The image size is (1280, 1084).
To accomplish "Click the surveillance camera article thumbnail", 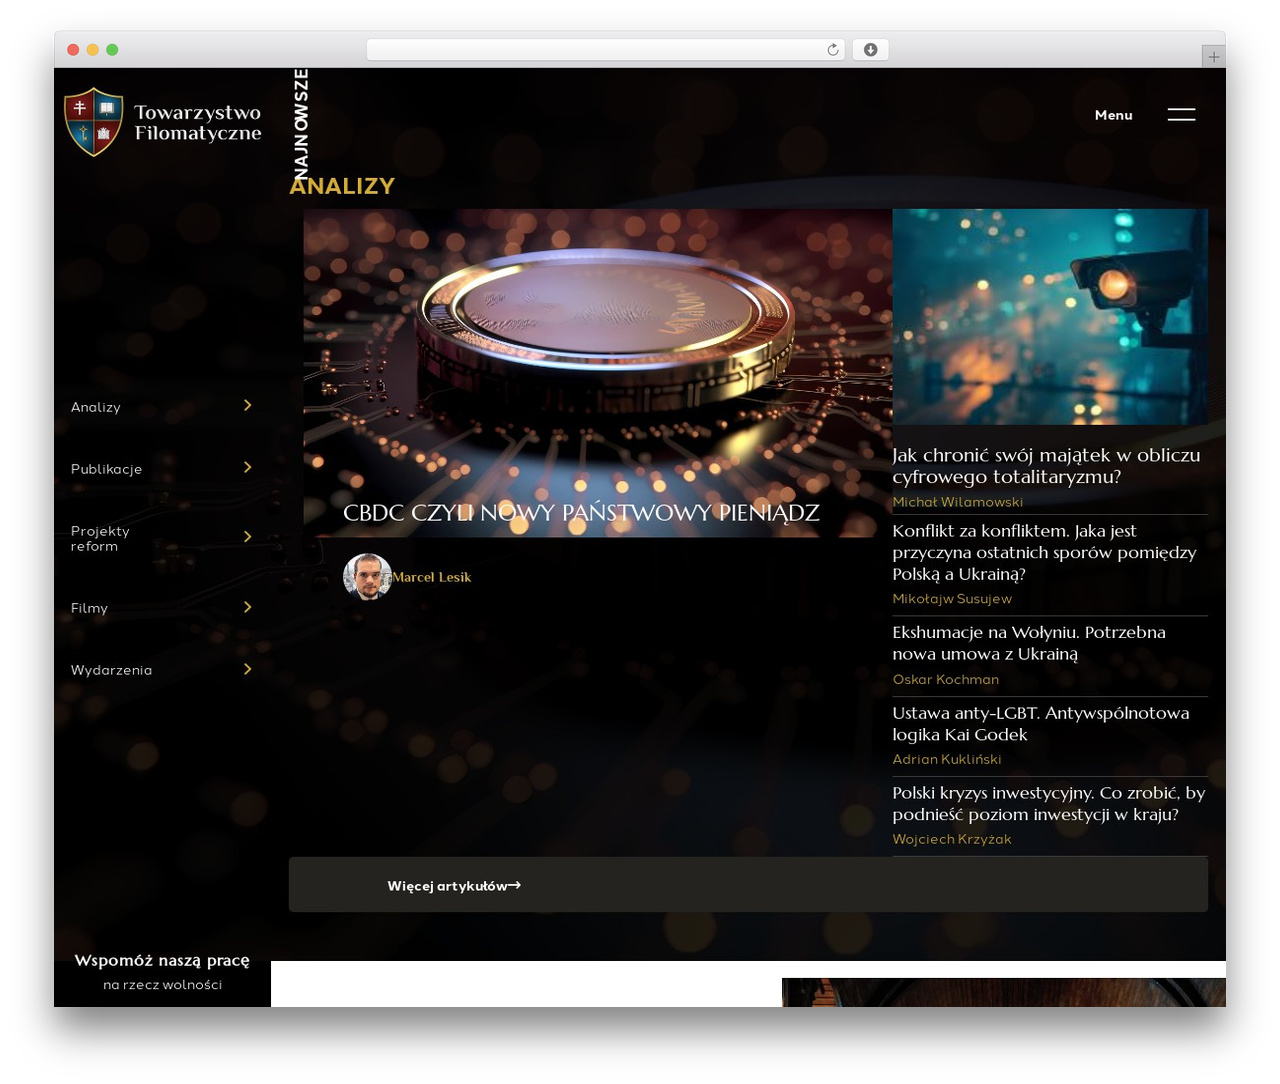I will (1050, 317).
